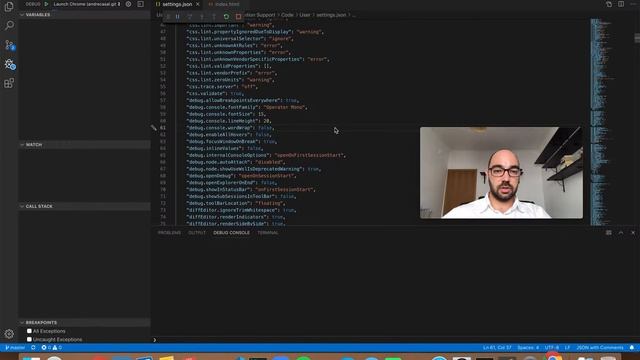This screenshot has height=360, width=640.
Task: Open the Manage gear at sidebar bottom
Action: [9, 334]
